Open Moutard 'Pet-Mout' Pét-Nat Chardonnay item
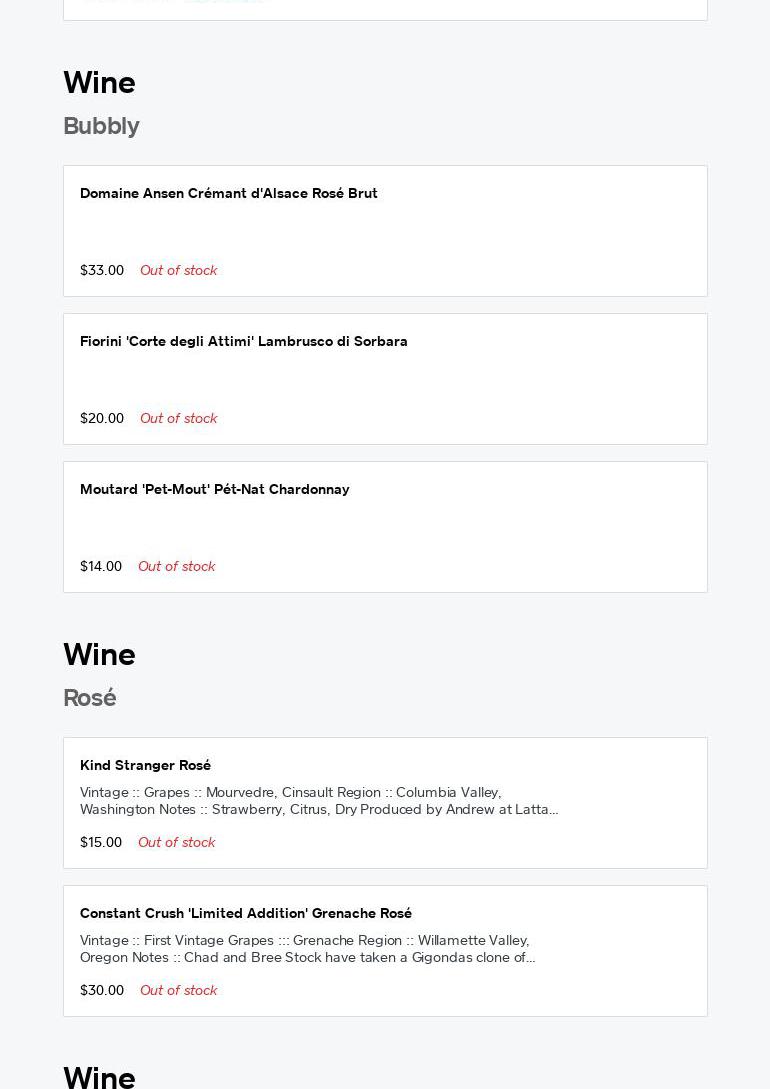Image resolution: width=770 pixels, height=1089 pixels. pyautogui.click(x=215, y=489)
